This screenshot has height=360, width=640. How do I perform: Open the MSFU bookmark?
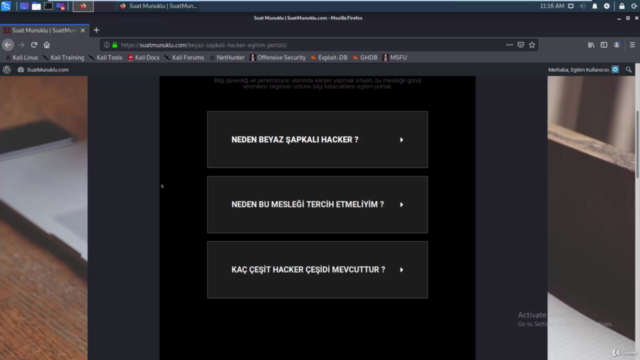tap(395, 58)
